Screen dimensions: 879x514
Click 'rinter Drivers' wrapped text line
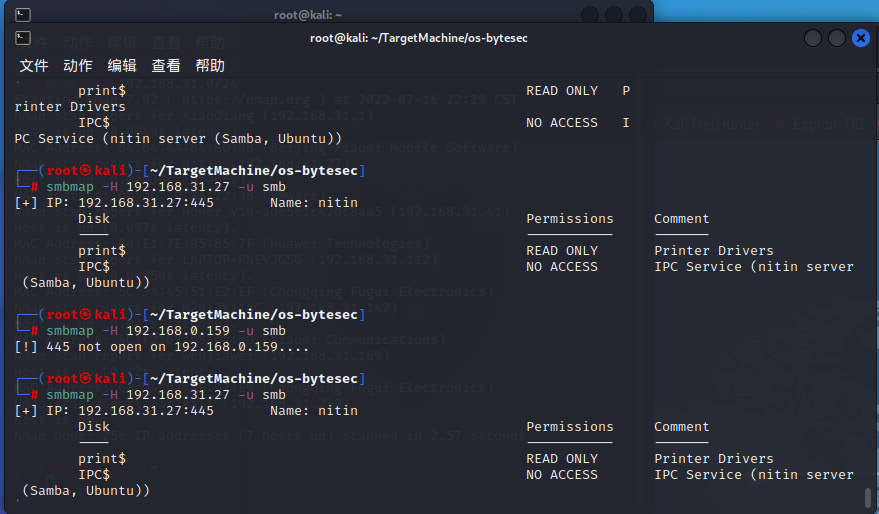point(70,106)
